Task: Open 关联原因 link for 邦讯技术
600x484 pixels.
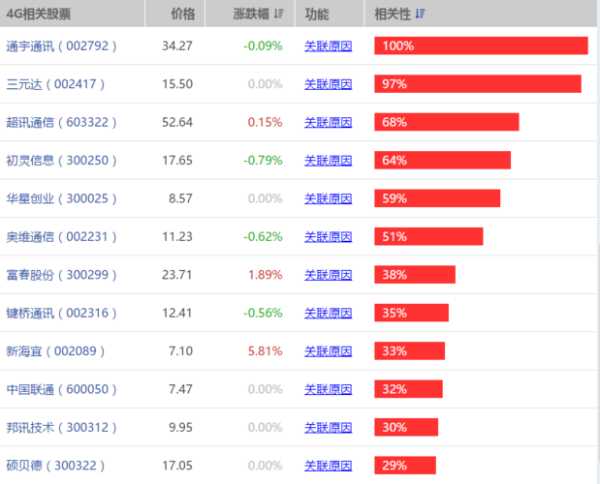Action: tap(328, 428)
